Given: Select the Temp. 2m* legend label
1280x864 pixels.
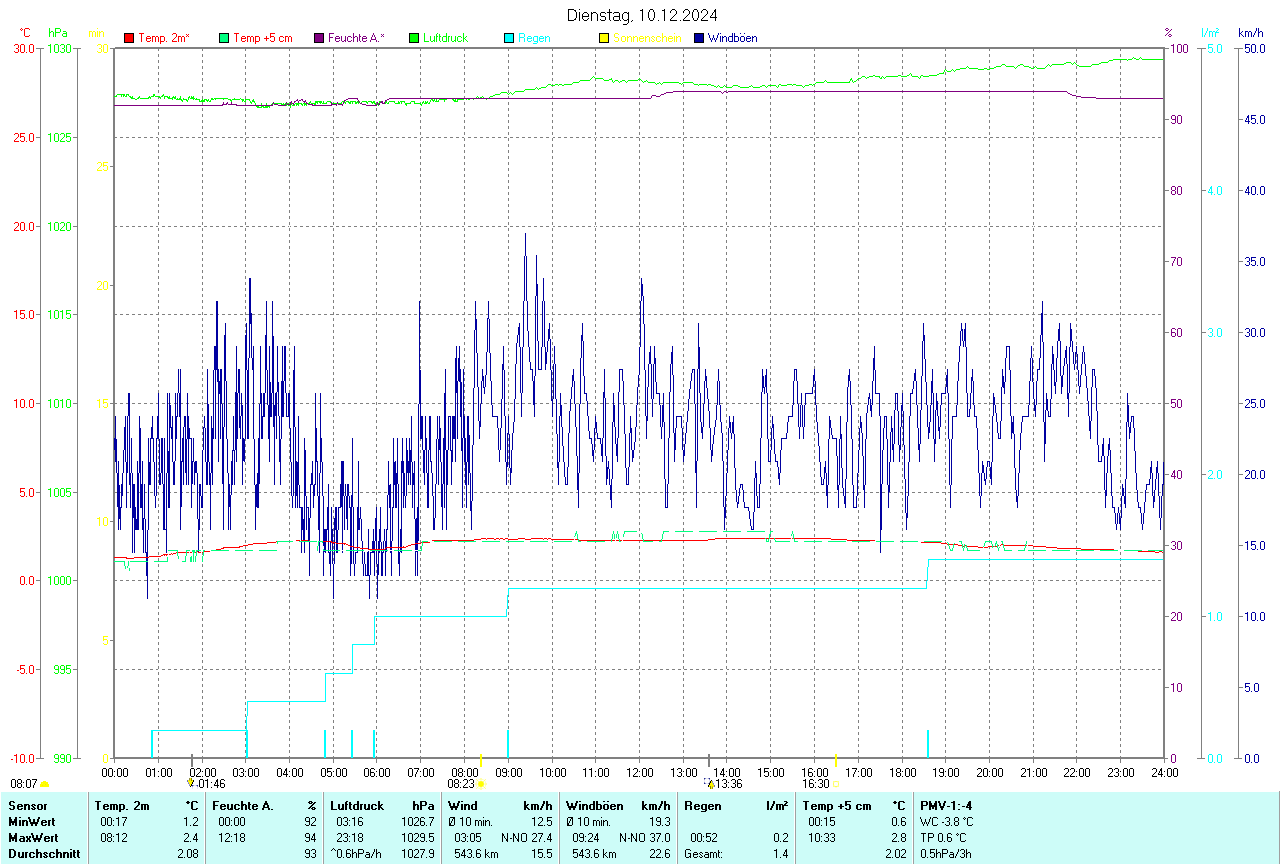Looking at the screenshot, I should click(x=164, y=38).
